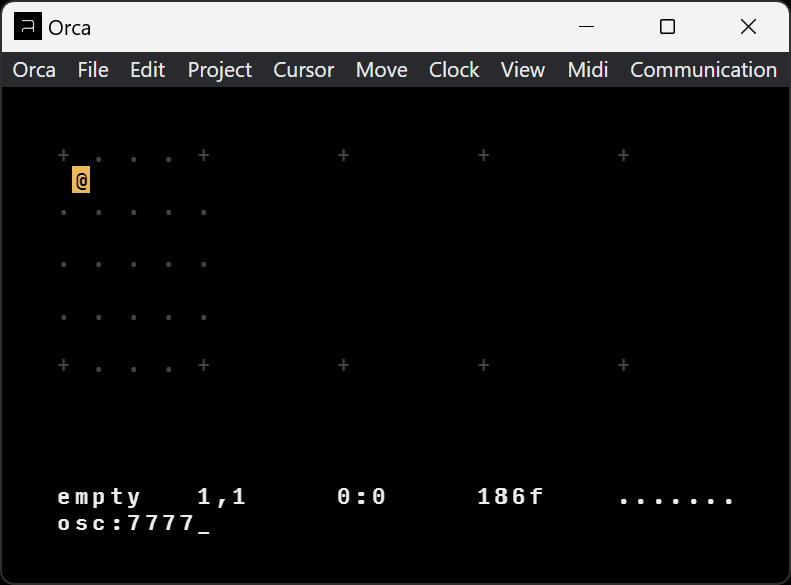Click the 'empty' status text
The height and width of the screenshot is (585, 791).
(x=99, y=497)
